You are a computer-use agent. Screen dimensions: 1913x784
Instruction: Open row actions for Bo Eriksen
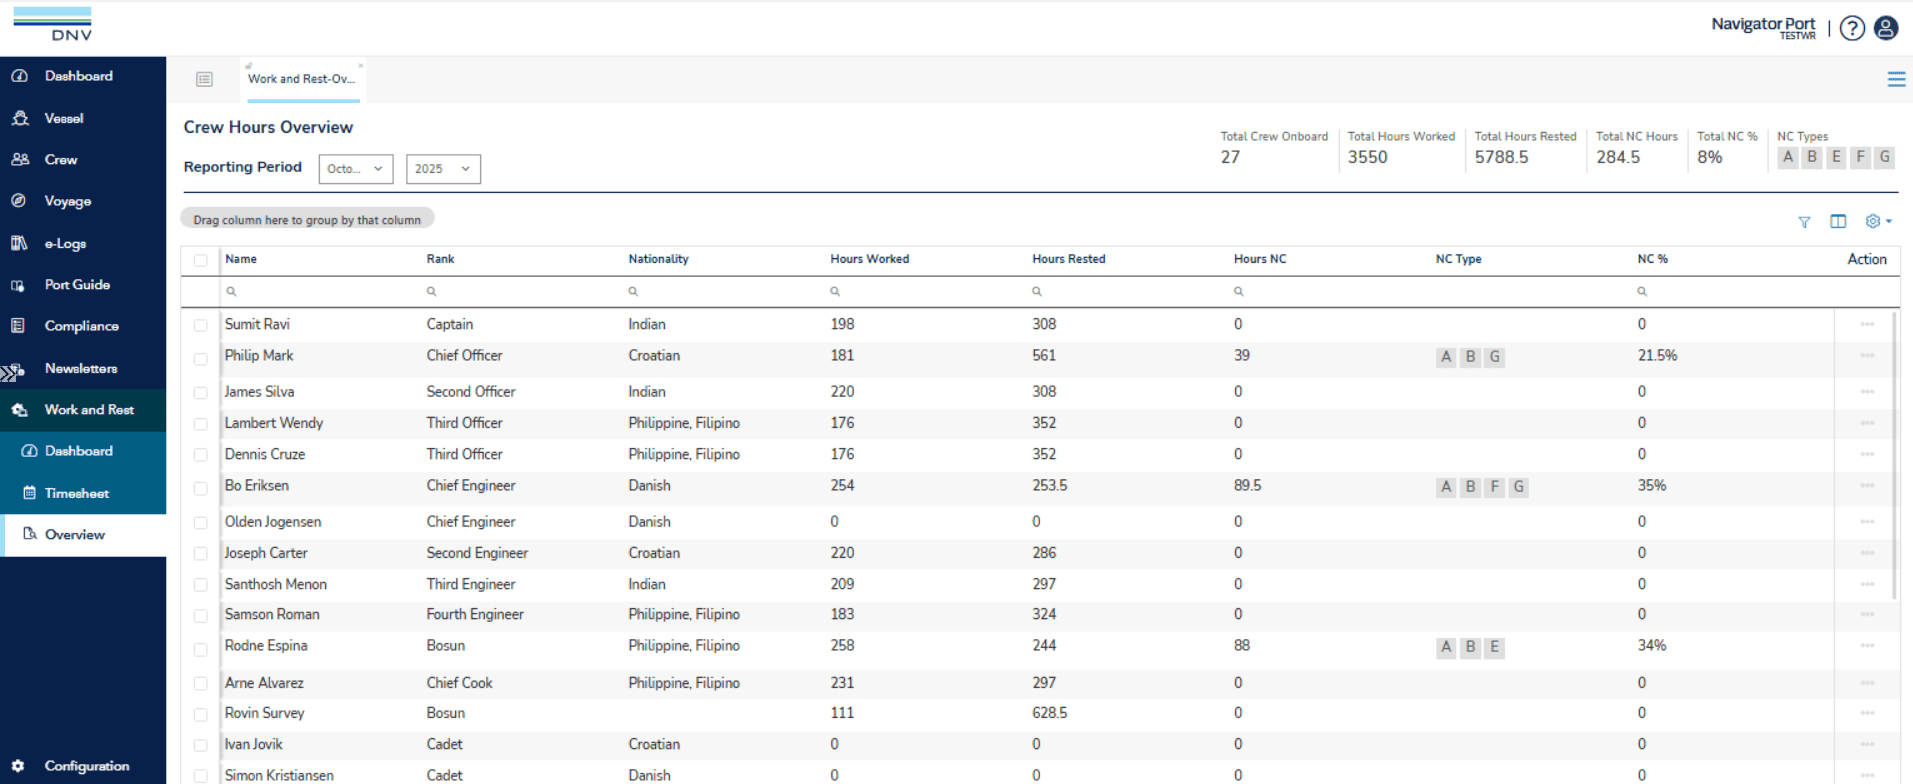pos(1867,486)
